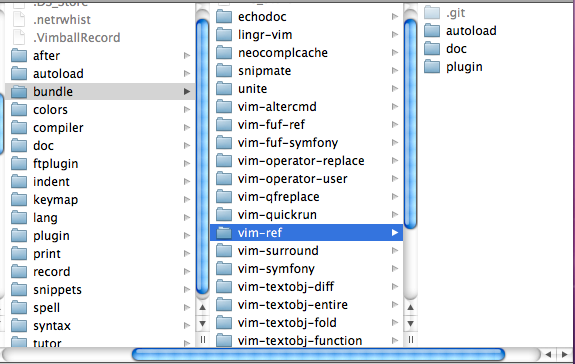Click the folder icon next to after
Screen dimensions: 575x364
19,55
